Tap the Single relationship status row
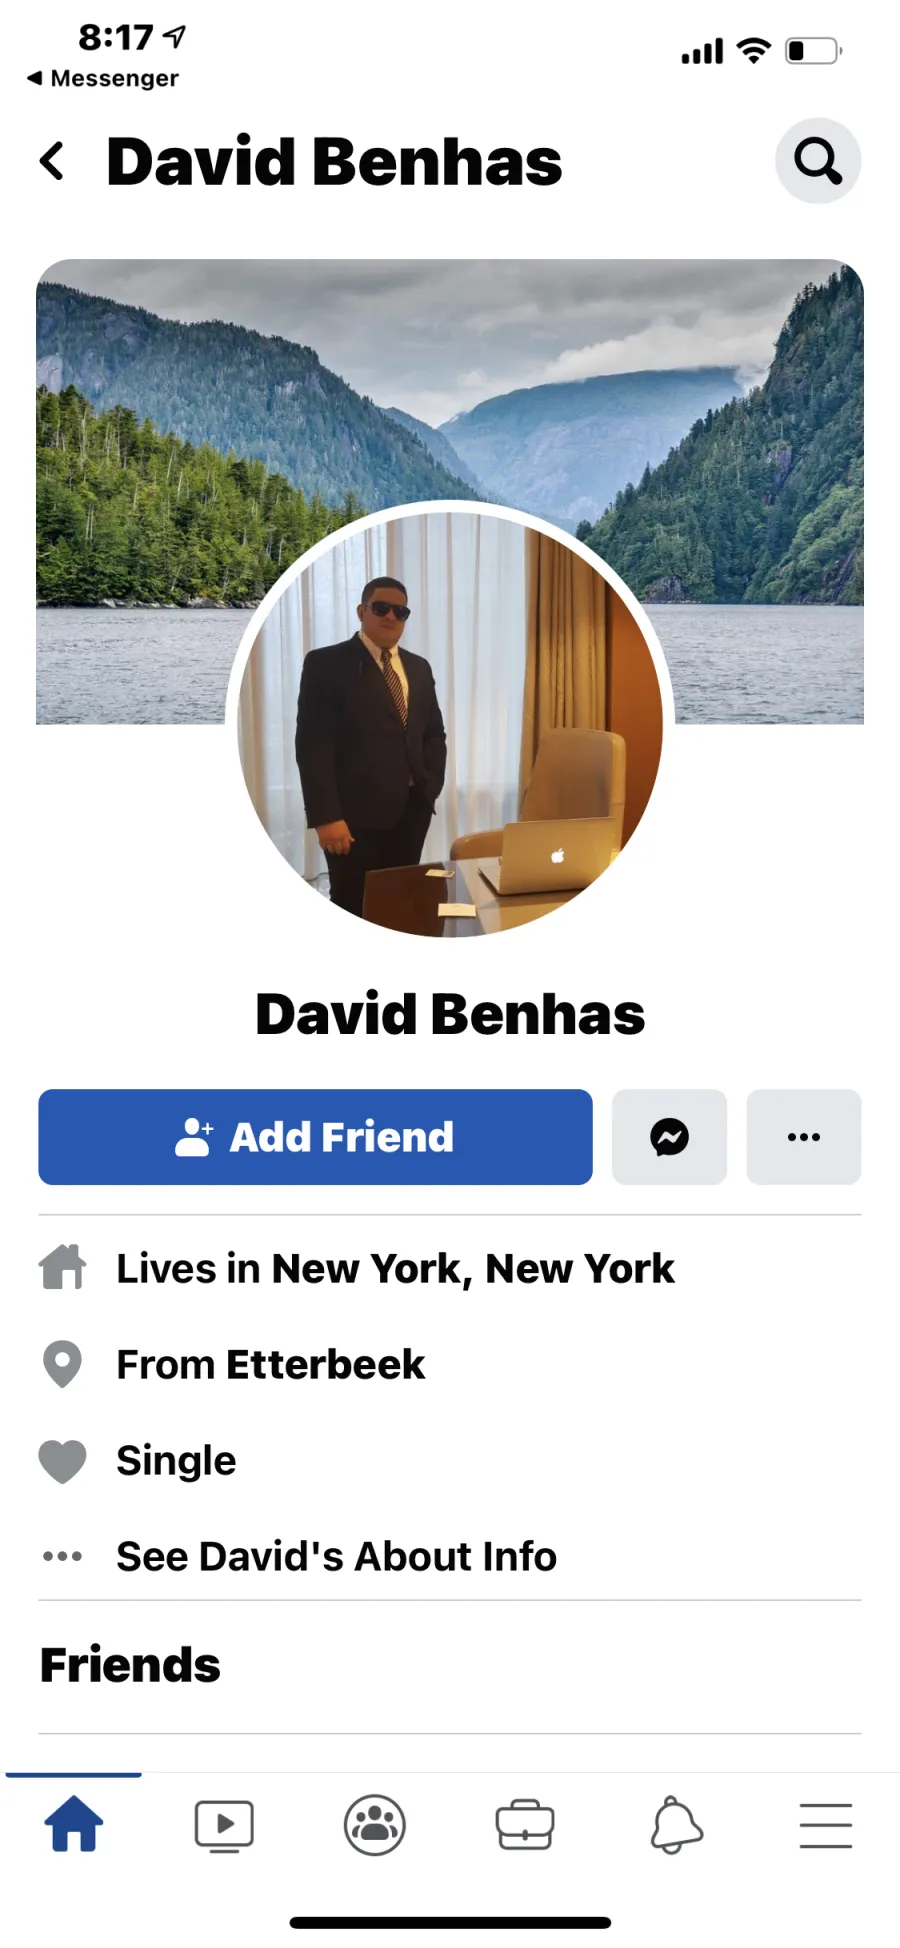This screenshot has height=1948, width=900. coord(450,1460)
